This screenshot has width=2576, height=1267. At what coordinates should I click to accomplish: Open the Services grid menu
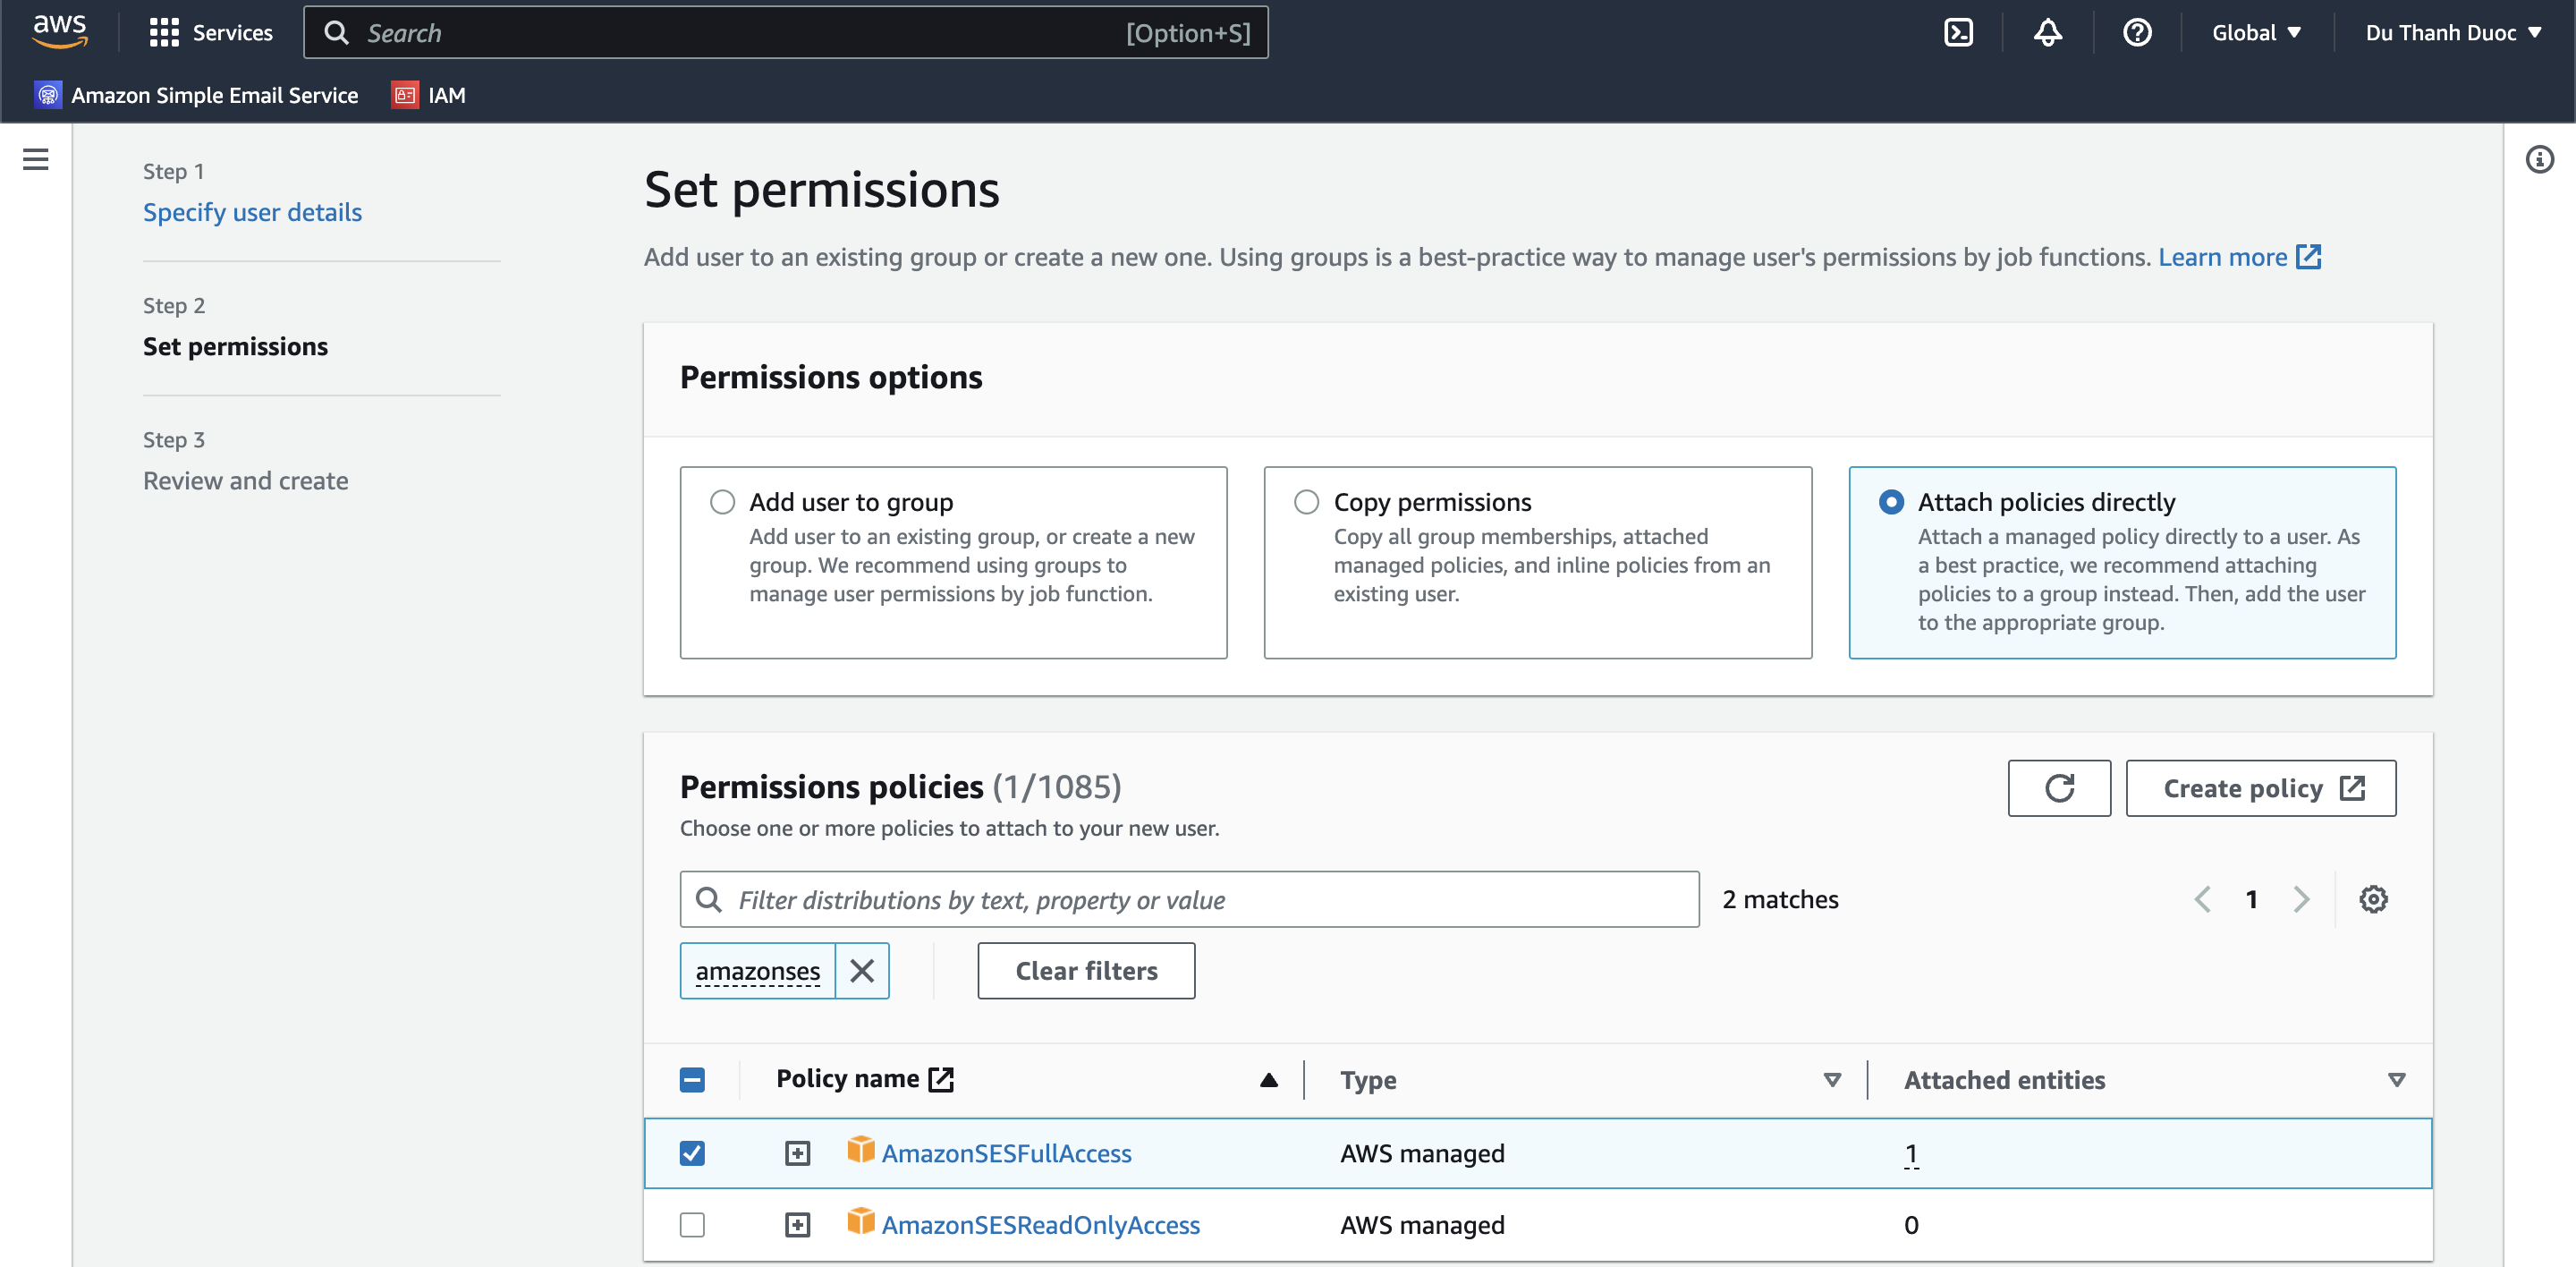point(163,33)
